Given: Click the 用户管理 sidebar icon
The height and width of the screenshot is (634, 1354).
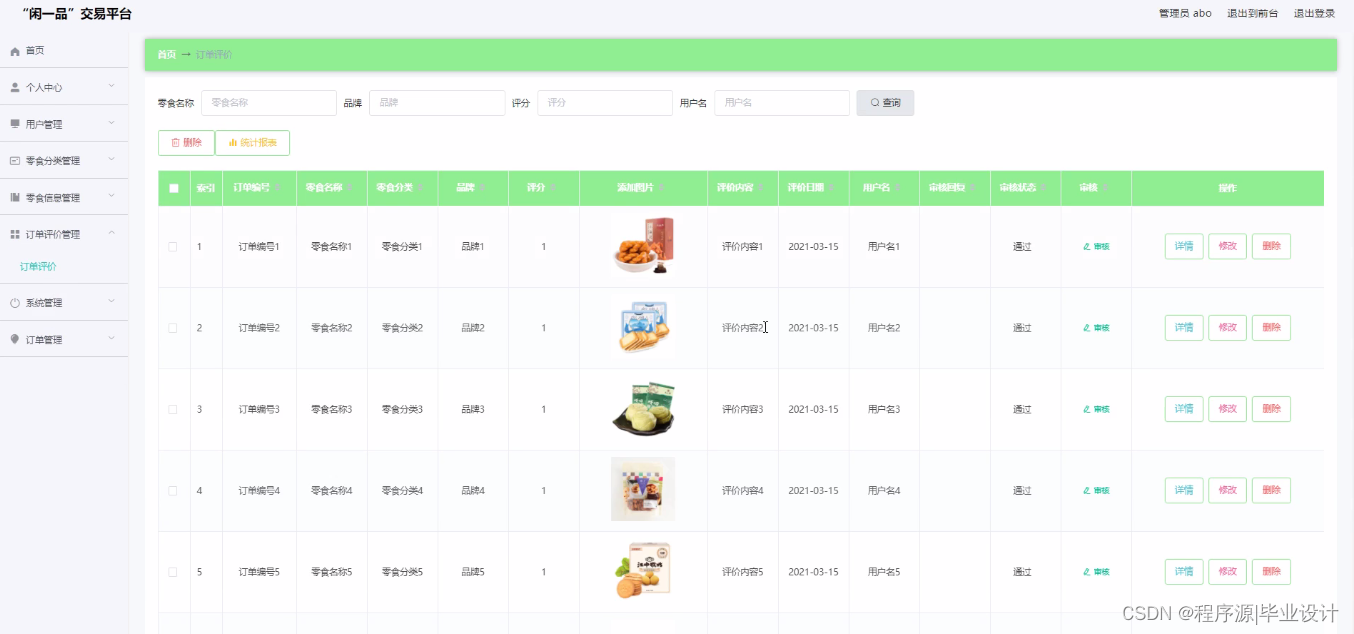Looking at the screenshot, I should coord(15,124).
